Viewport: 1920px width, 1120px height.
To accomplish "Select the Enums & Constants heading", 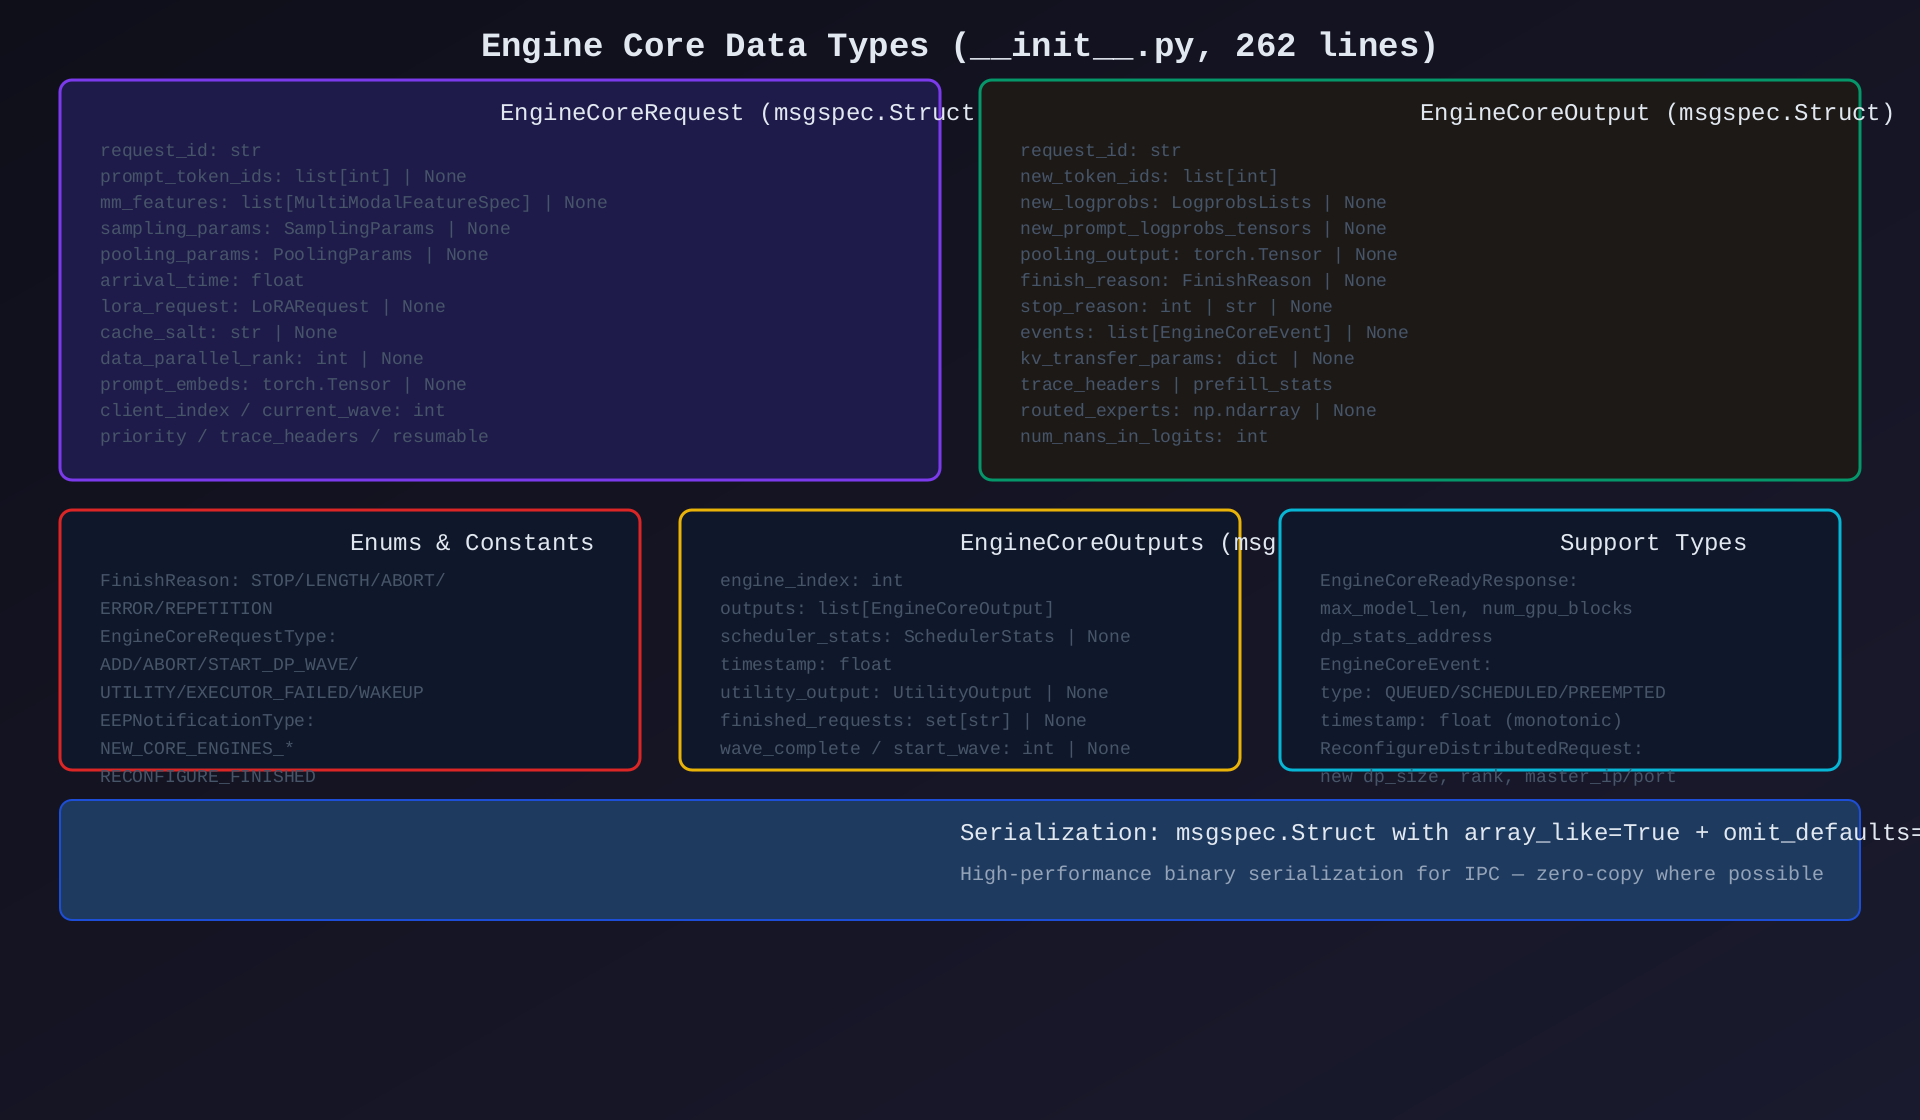I will [x=471, y=543].
